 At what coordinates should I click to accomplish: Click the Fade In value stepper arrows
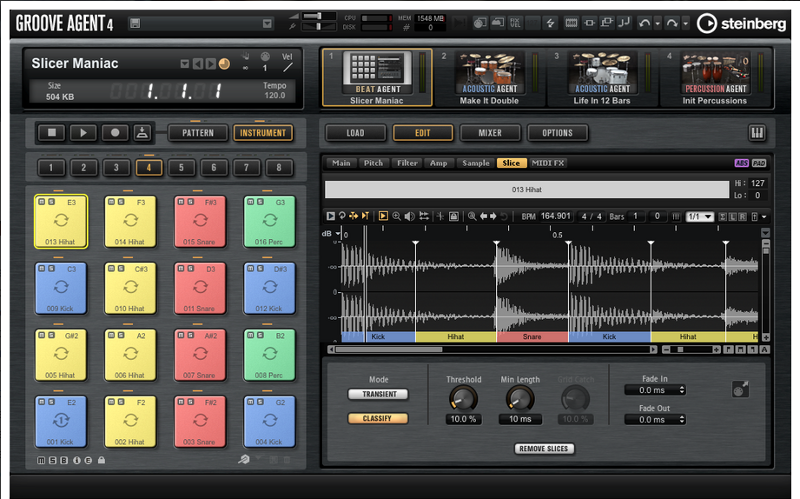coord(682,390)
